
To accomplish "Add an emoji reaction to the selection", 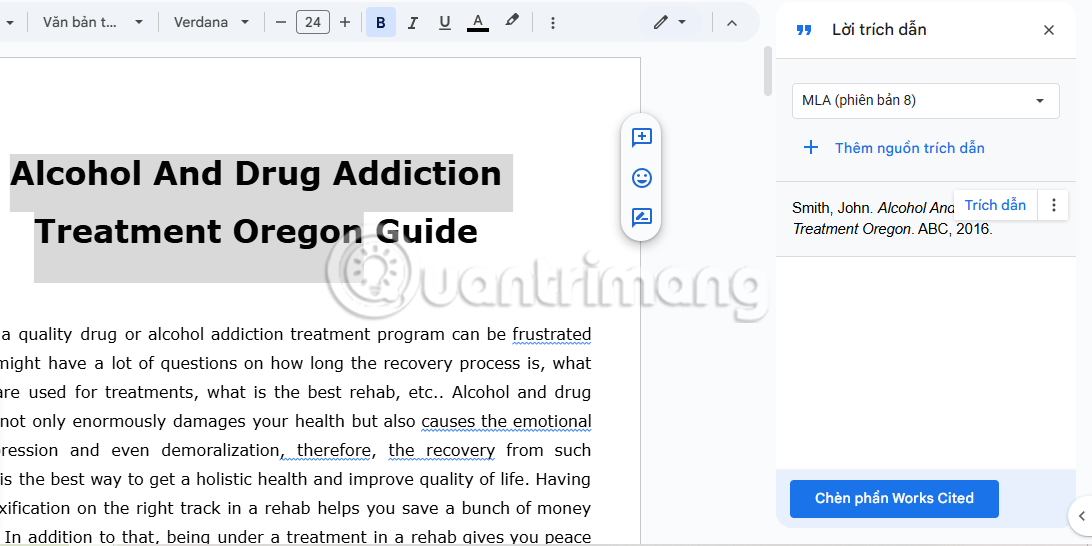I will click(642, 178).
